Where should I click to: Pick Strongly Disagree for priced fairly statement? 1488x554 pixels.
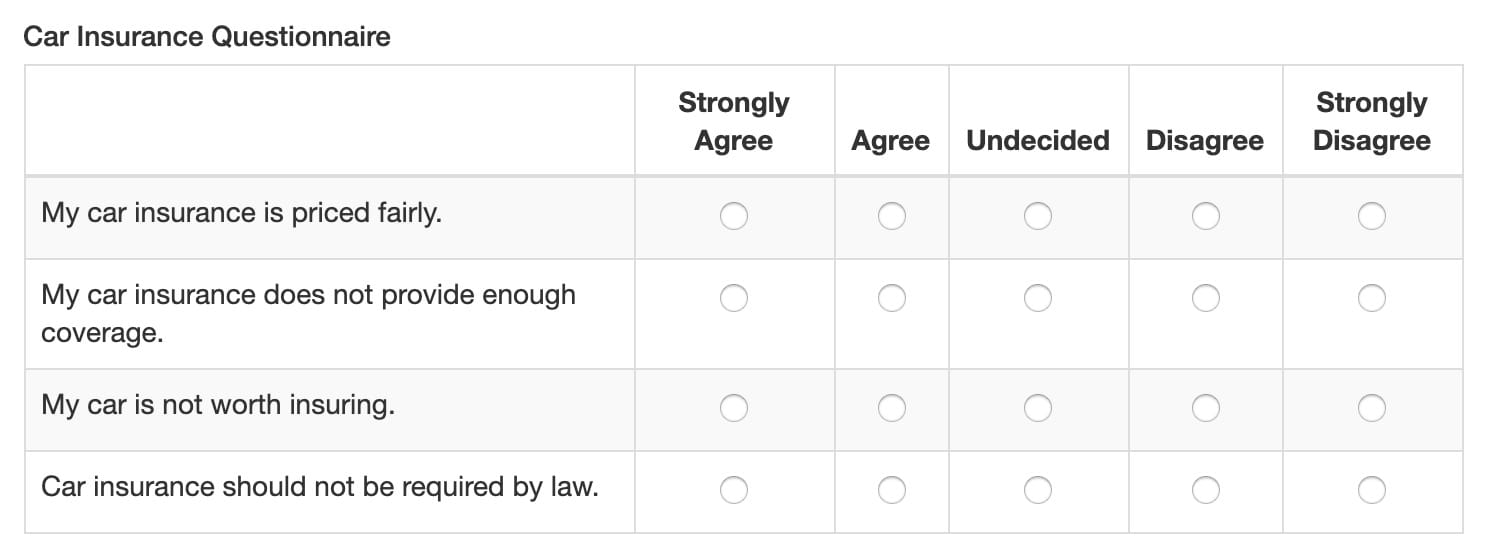pos(1372,216)
